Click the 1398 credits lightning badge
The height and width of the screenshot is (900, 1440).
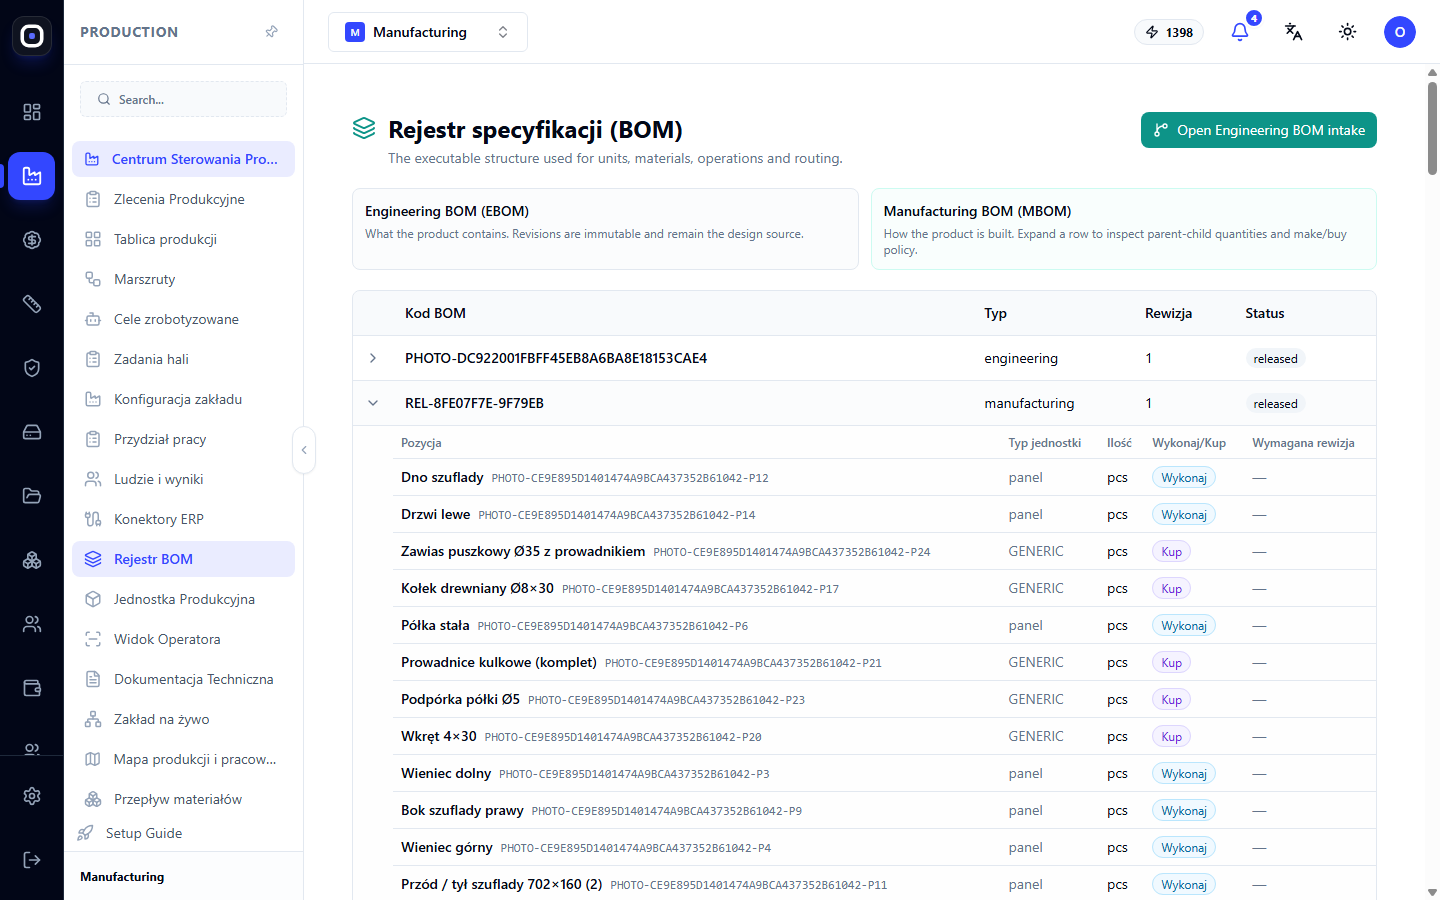(x=1169, y=32)
